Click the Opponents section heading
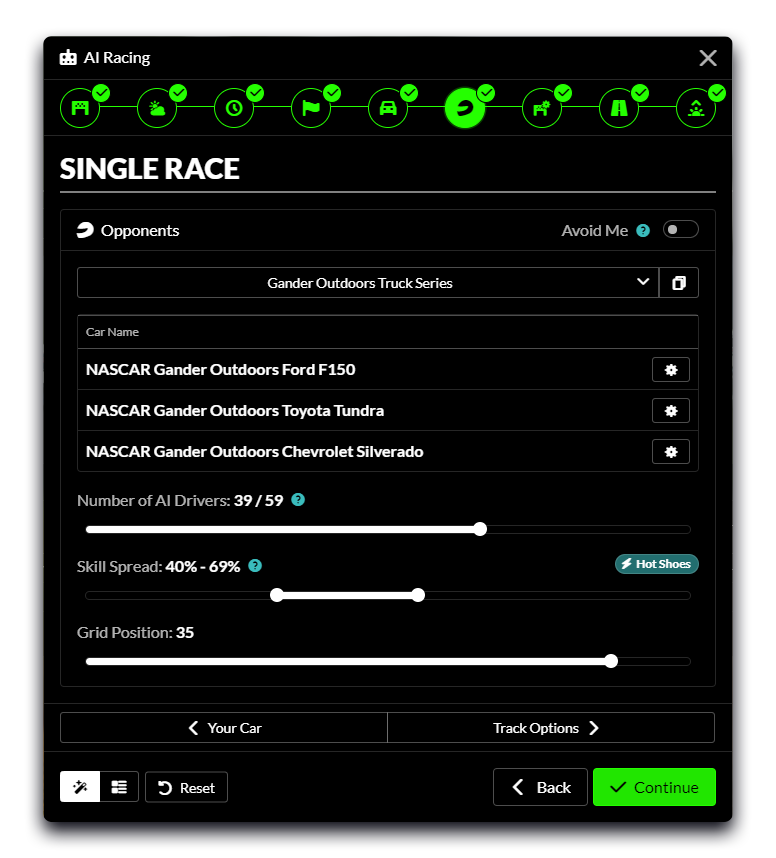Viewport: 776px width, 858px height. point(140,231)
